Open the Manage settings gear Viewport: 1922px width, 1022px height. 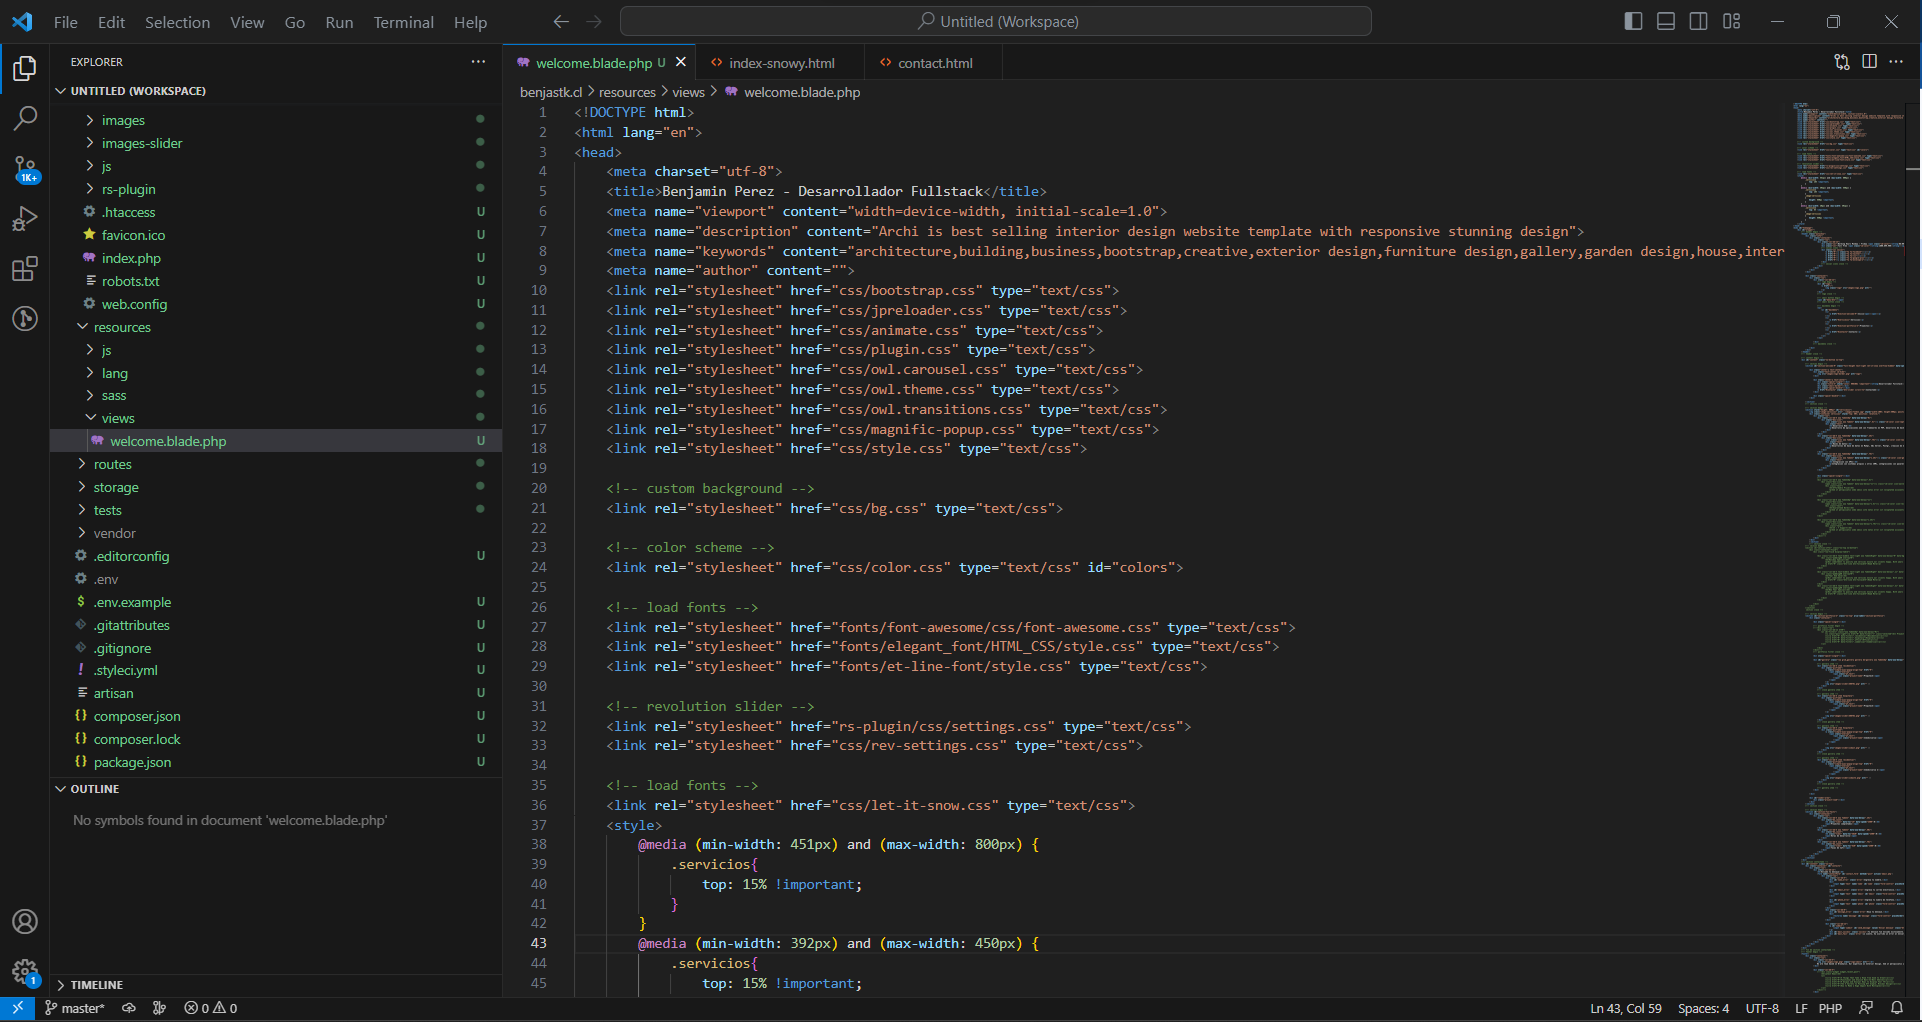point(25,971)
